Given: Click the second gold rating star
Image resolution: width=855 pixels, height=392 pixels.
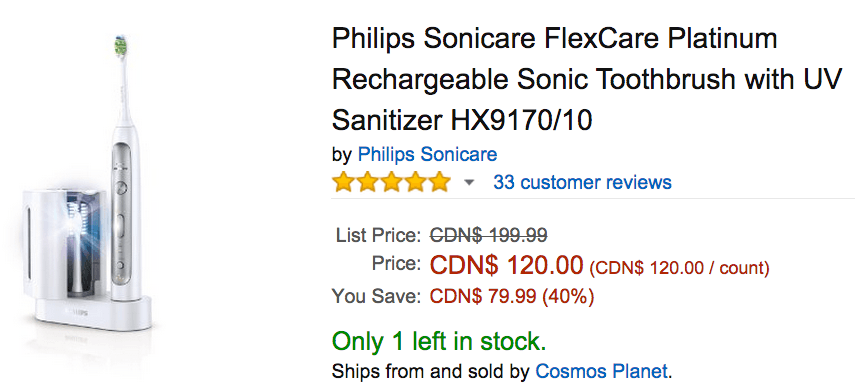Looking at the screenshot, I should coord(368,182).
